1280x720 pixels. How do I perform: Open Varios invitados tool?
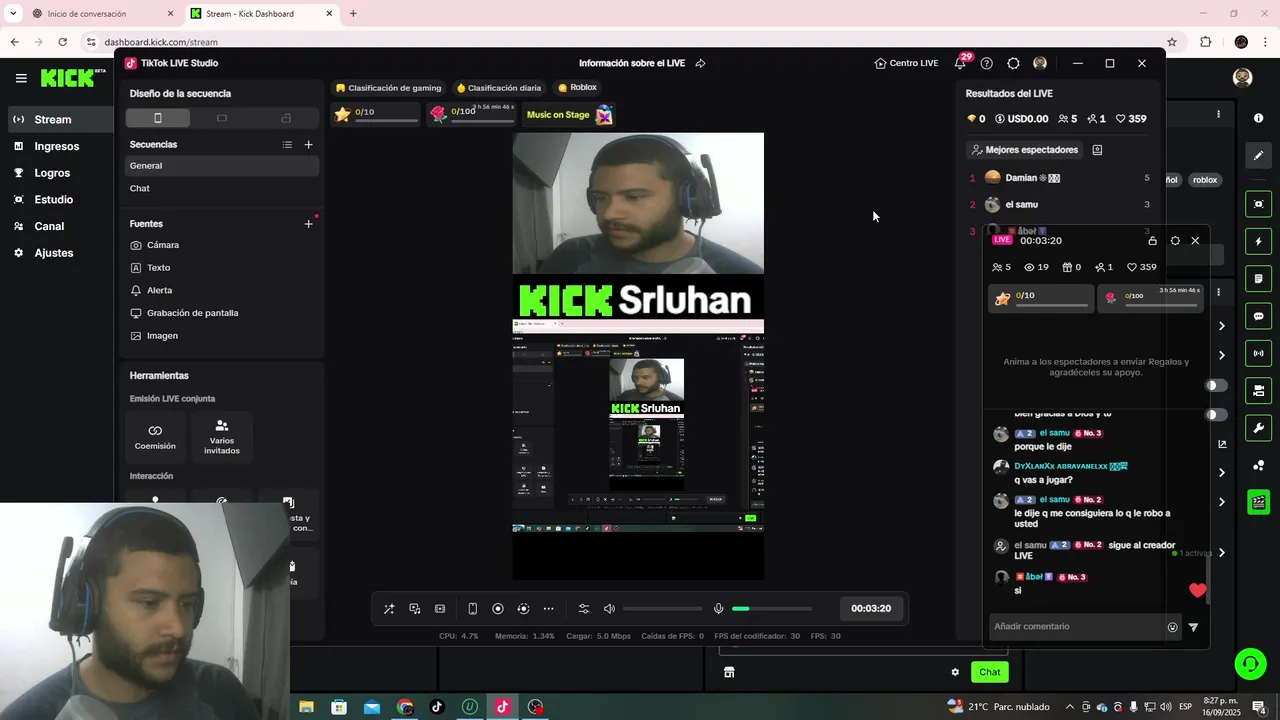click(x=222, y=436)
